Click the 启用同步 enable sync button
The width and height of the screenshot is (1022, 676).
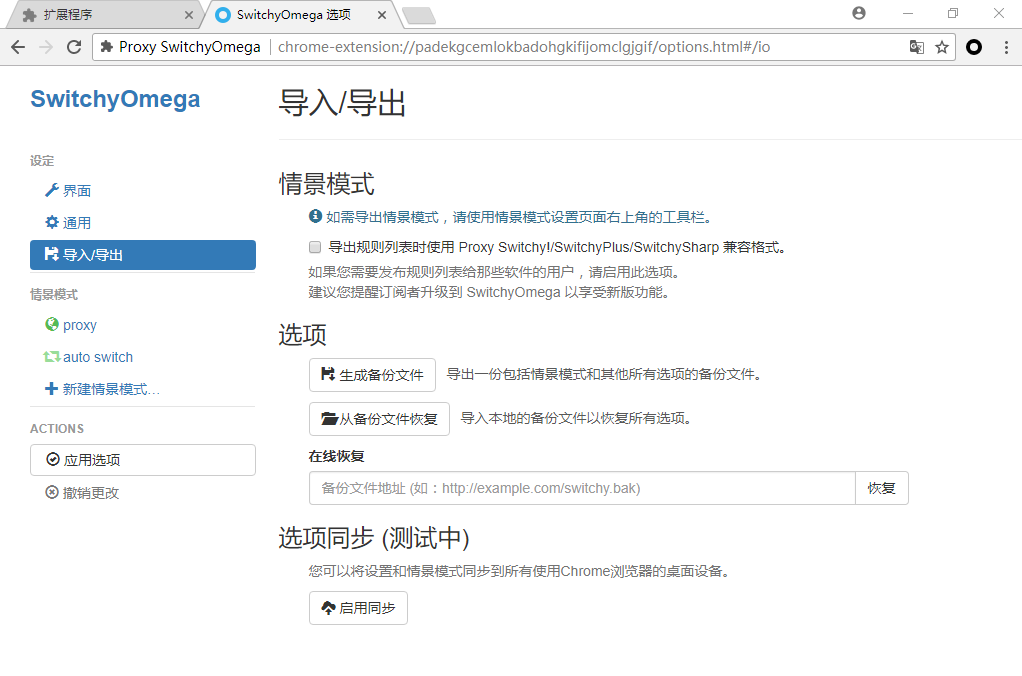point(358,608)
